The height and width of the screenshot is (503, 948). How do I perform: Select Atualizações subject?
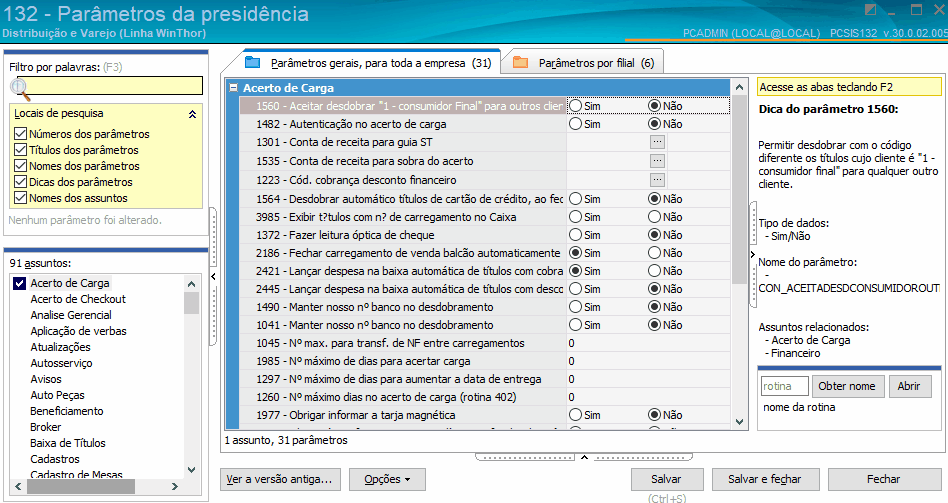pyautogui.click(x=60, y=347)
